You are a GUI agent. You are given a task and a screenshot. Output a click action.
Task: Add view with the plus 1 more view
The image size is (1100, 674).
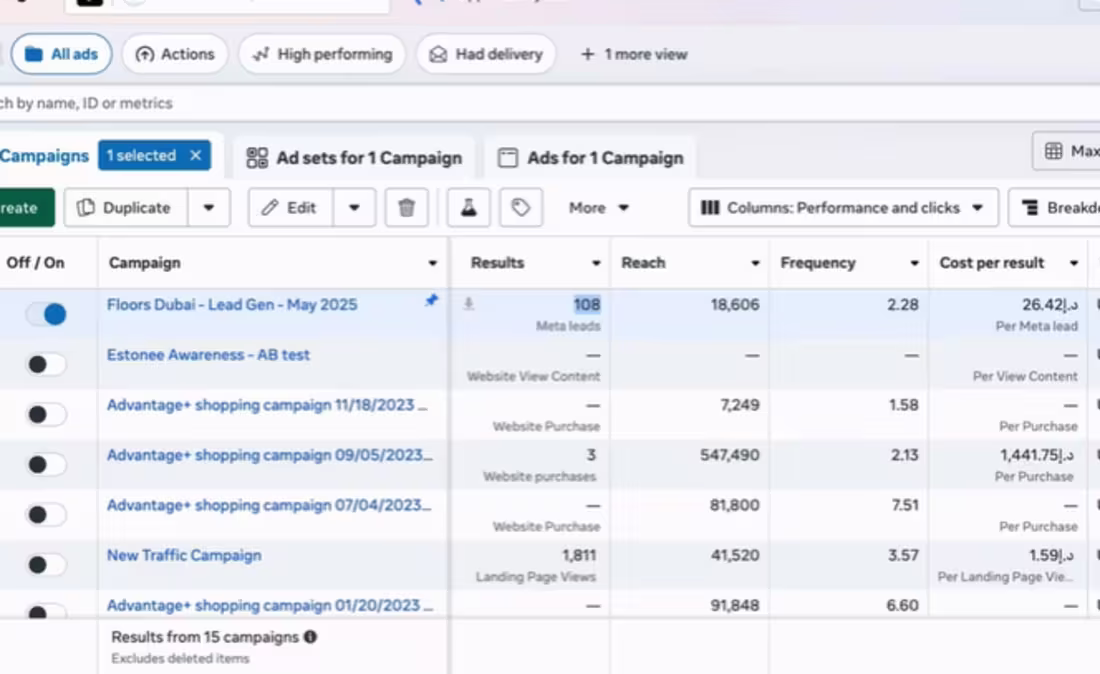pyautogui.click(x=634, y=54)
